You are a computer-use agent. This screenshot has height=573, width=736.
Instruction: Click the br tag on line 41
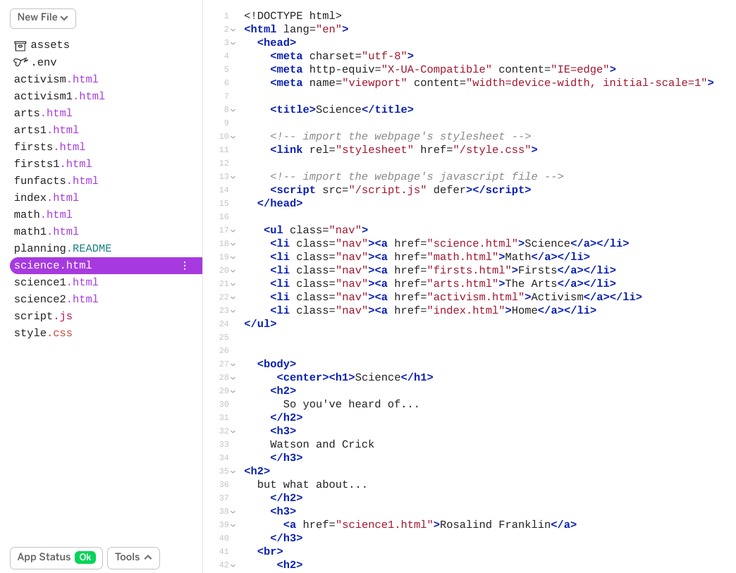[270, 551]
